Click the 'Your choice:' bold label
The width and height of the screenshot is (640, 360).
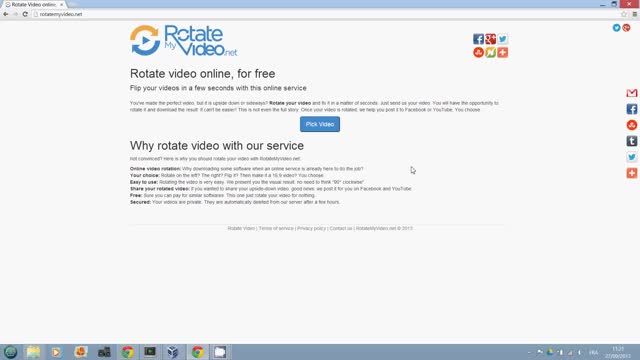click(144, 175)
